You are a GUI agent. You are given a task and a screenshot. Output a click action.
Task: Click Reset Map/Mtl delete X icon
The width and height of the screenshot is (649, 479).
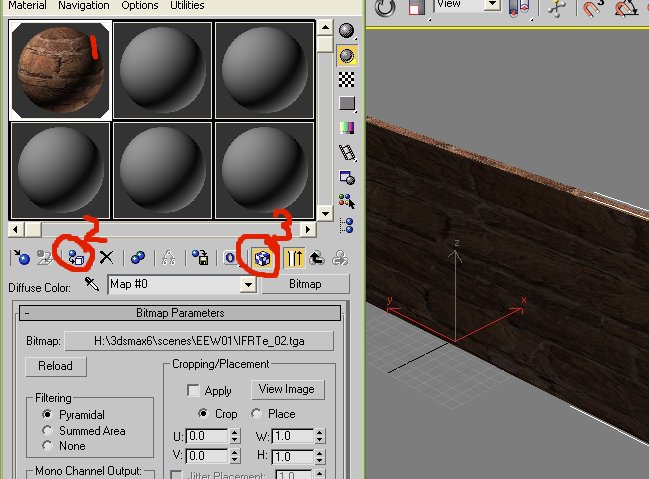107,258
